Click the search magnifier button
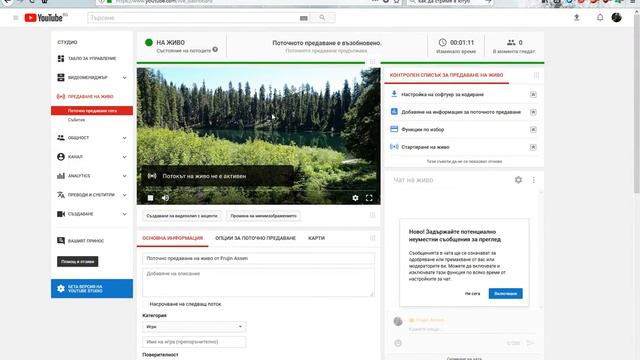The height and width of the screenshot is (360, 640). (x=322, y=18)
